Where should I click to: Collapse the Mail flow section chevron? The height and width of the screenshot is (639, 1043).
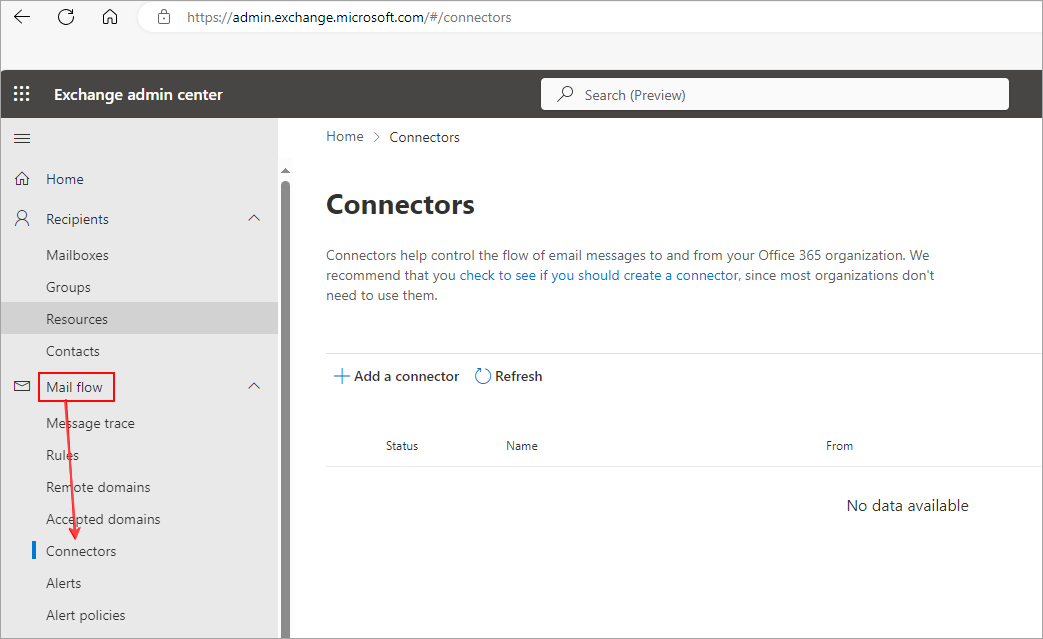[x=254, y=386]
